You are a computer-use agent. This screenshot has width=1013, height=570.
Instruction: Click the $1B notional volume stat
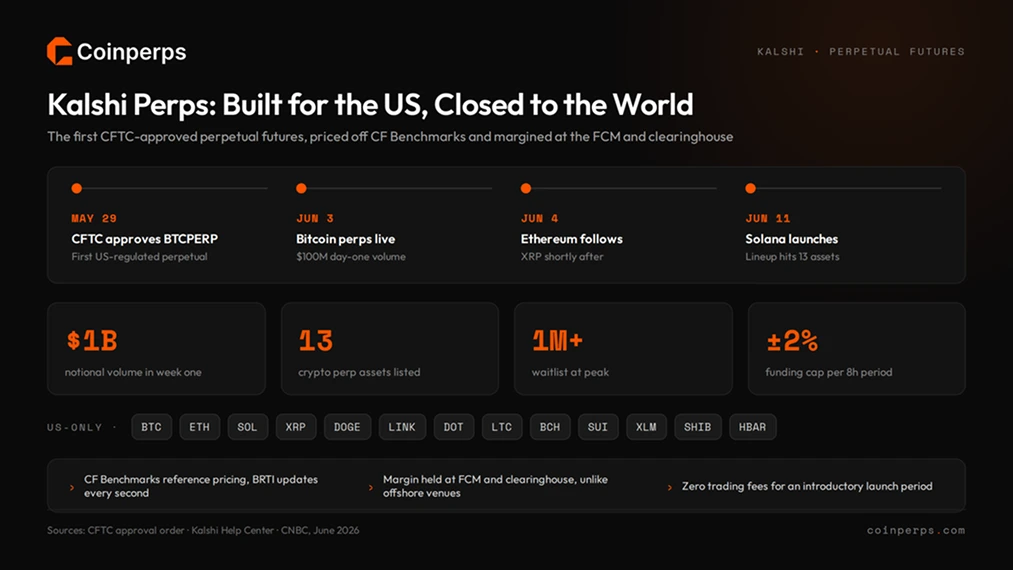coord(156,349)
